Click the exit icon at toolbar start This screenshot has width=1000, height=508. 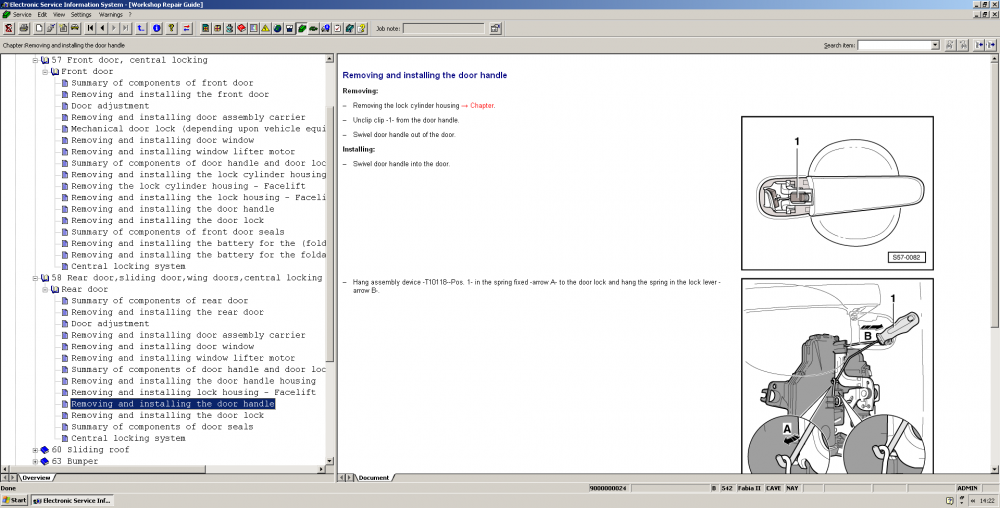click(x=9, y=28)
